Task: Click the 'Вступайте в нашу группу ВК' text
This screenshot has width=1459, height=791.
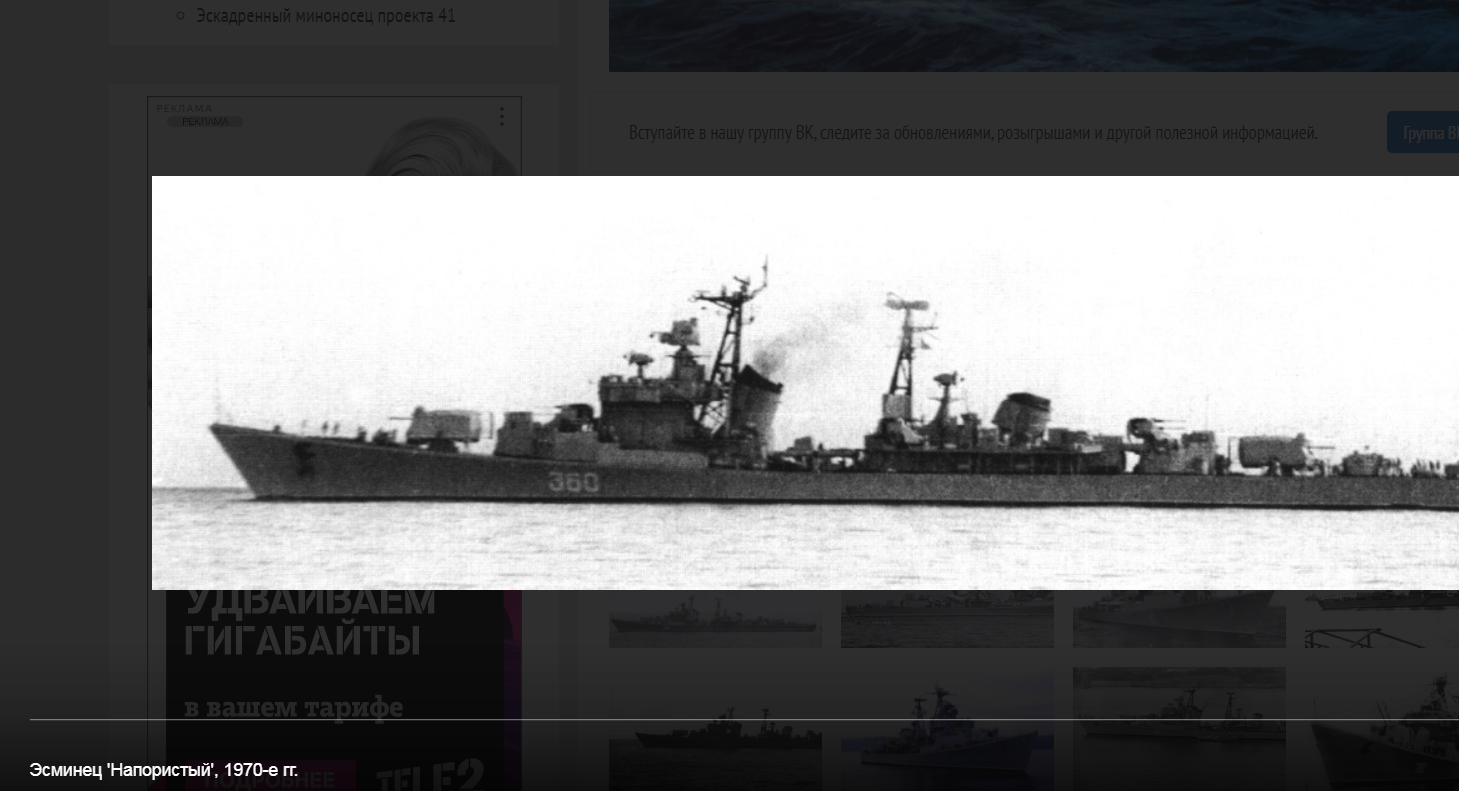Action: [973, 133]
